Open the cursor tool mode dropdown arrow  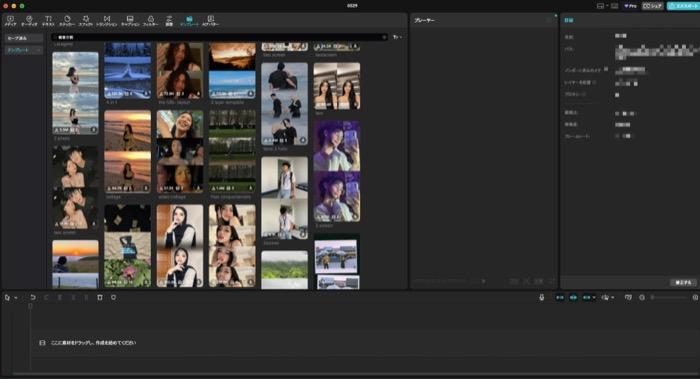coord(16,298)
